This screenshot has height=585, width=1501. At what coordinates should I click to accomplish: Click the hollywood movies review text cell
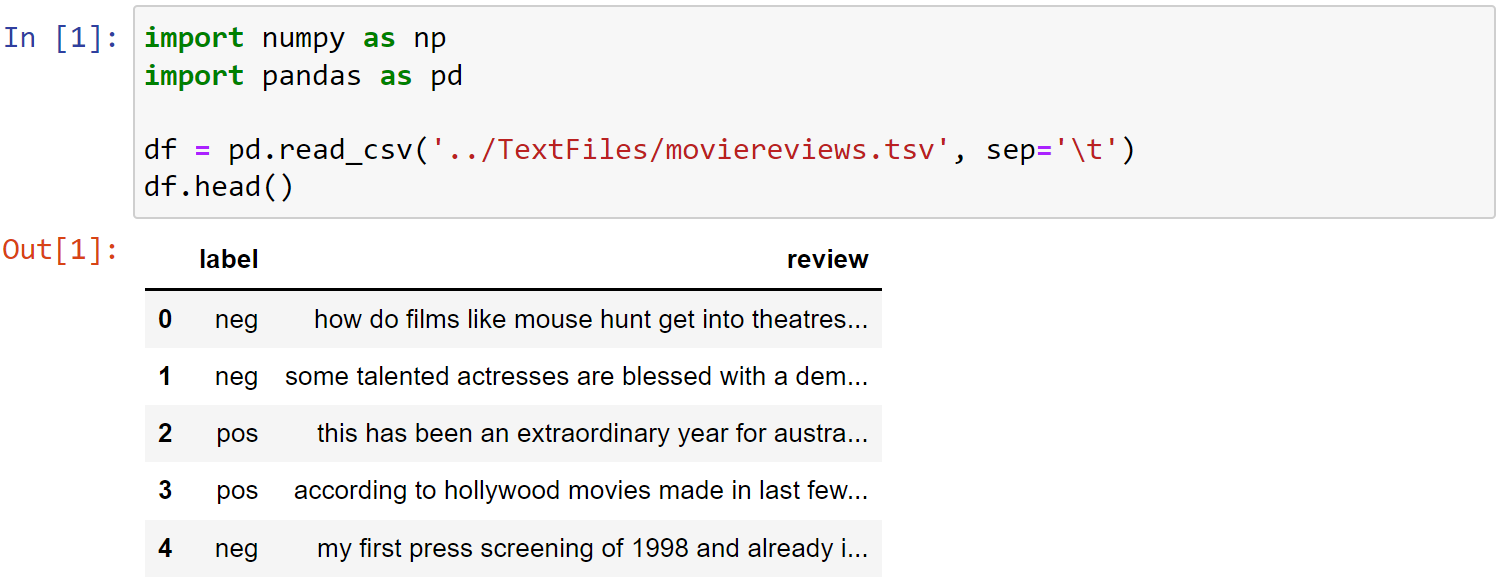(x=581, y=490)
